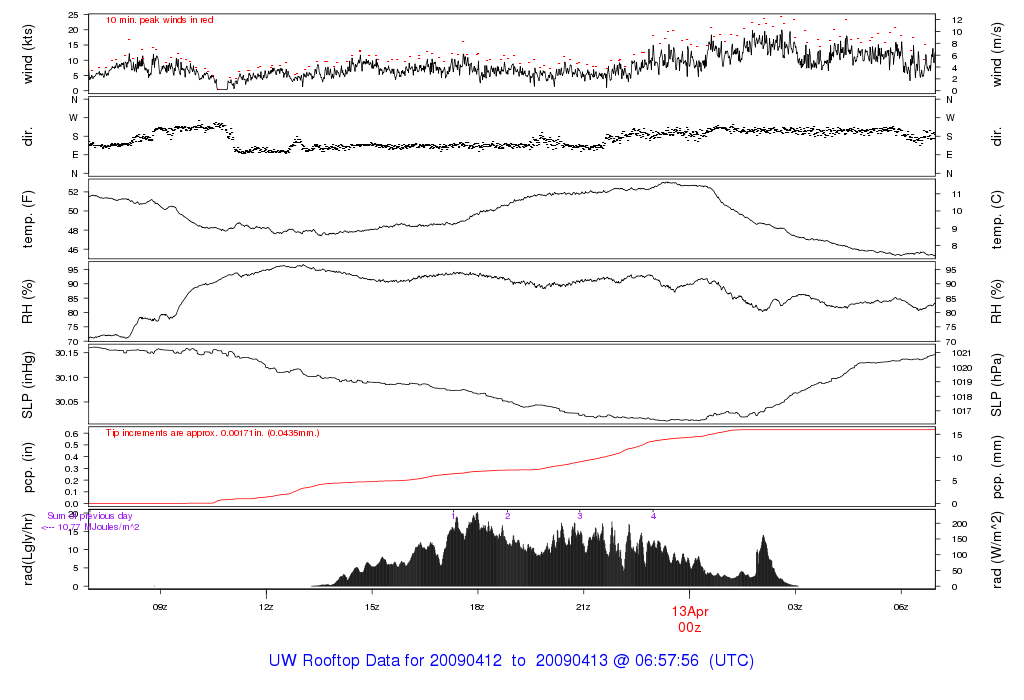
Task: Click the 'rad (W/m^2)' axis label
Action: click(x=997, y=549)
